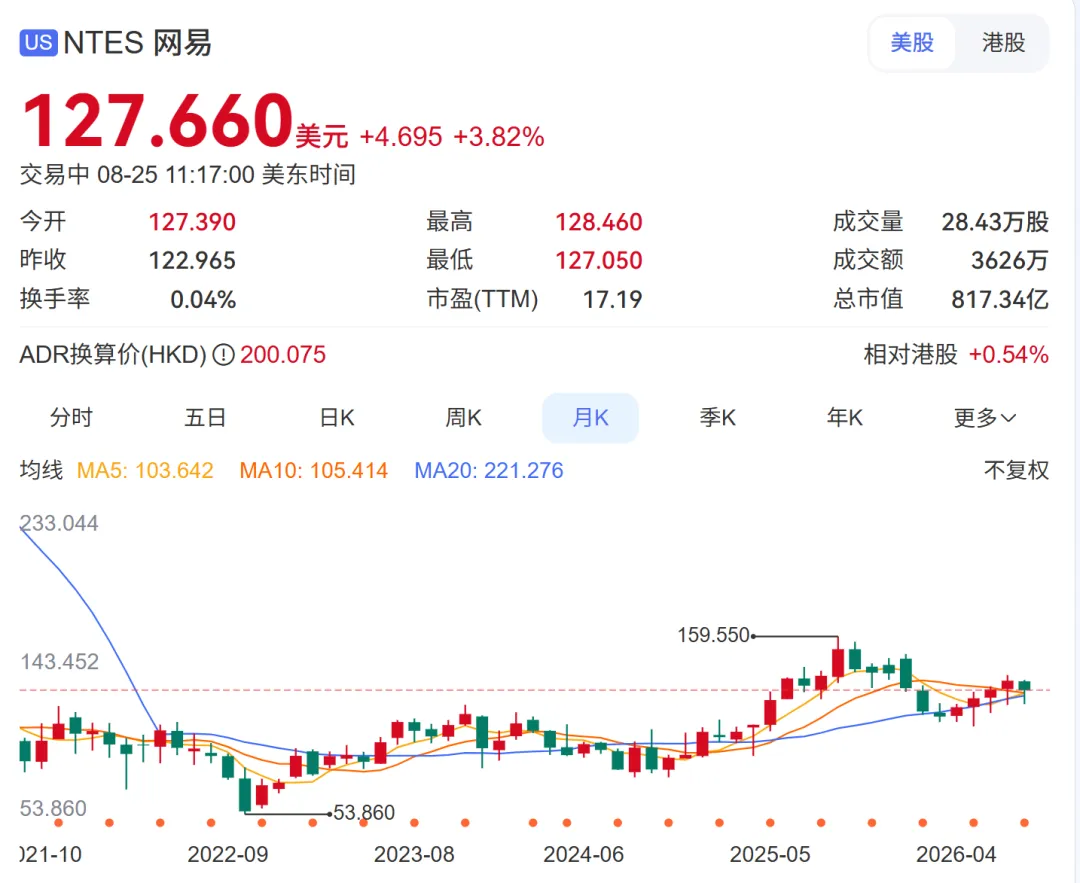Click the percent change +3.82%

[x=499, y=137]
